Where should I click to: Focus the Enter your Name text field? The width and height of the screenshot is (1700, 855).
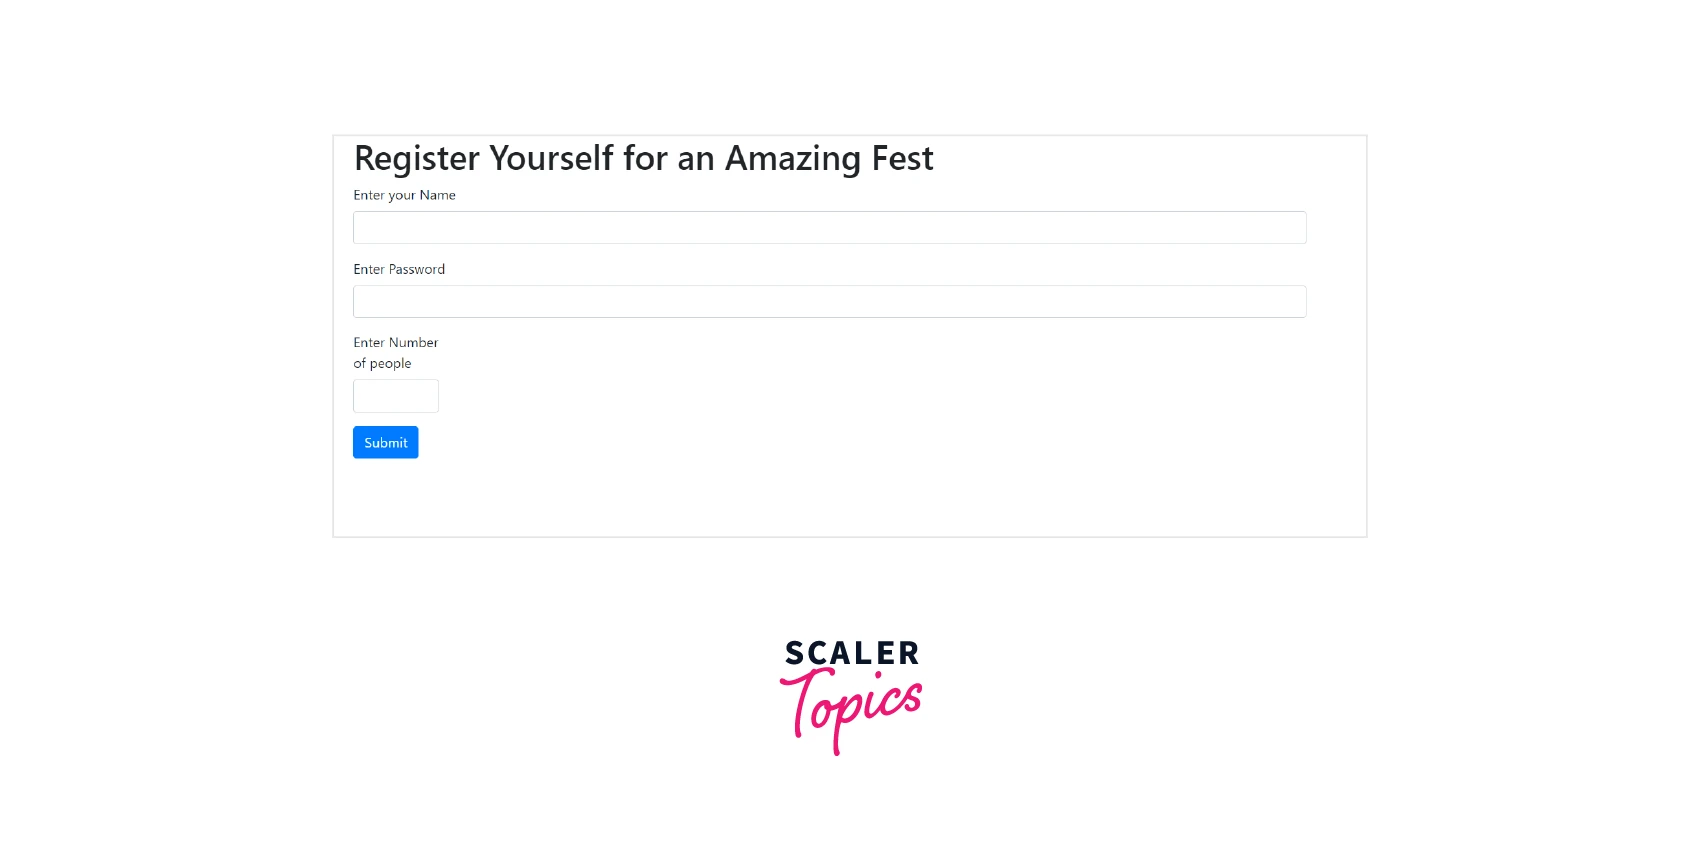tap(829, 227)
